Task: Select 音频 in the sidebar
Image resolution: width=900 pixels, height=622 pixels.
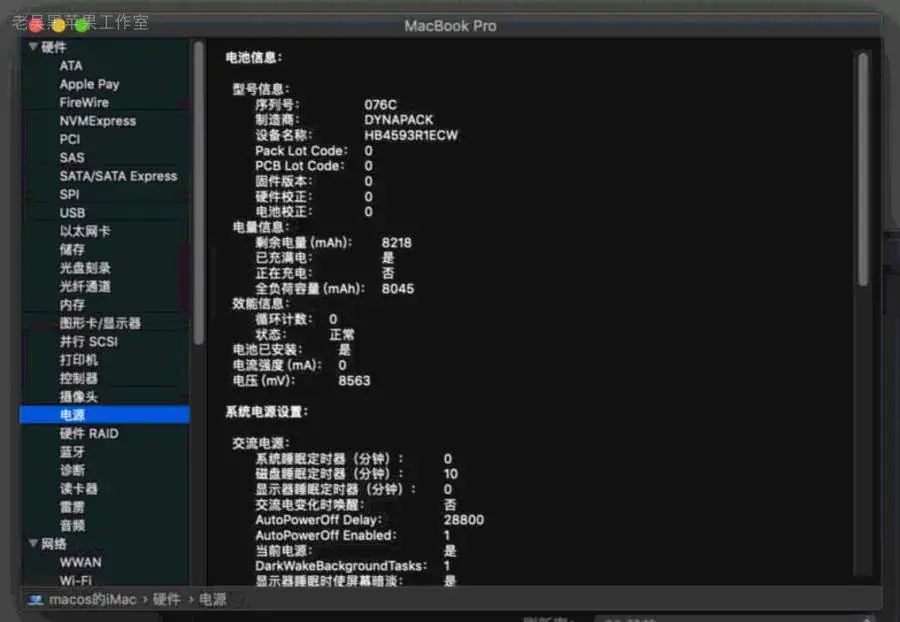Action: [x=72, y=525]
